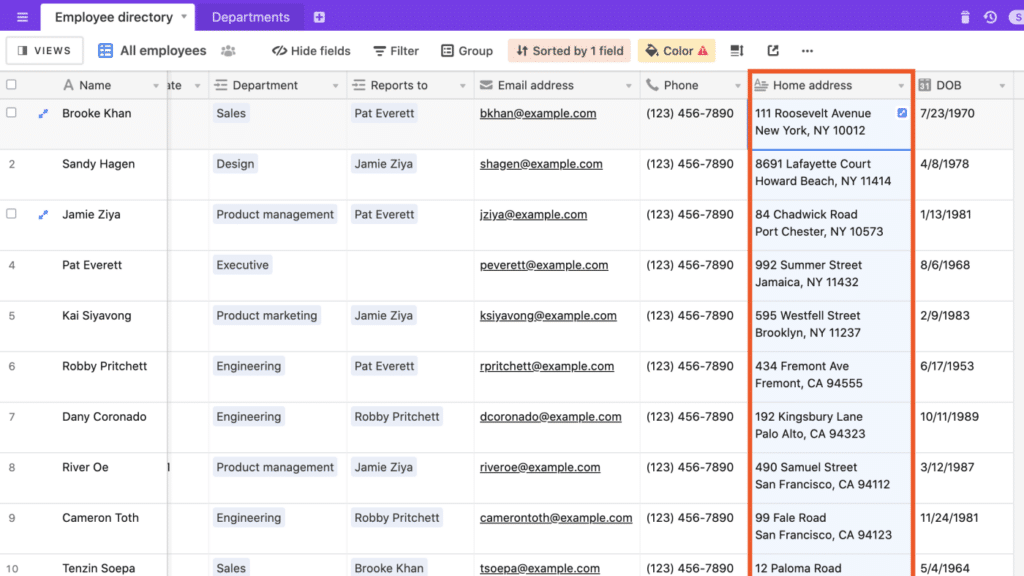Open the Sorted by 1 field menu
This screenshot has height=576, width=1024.
pyautogui.click(x=569, y=51)
